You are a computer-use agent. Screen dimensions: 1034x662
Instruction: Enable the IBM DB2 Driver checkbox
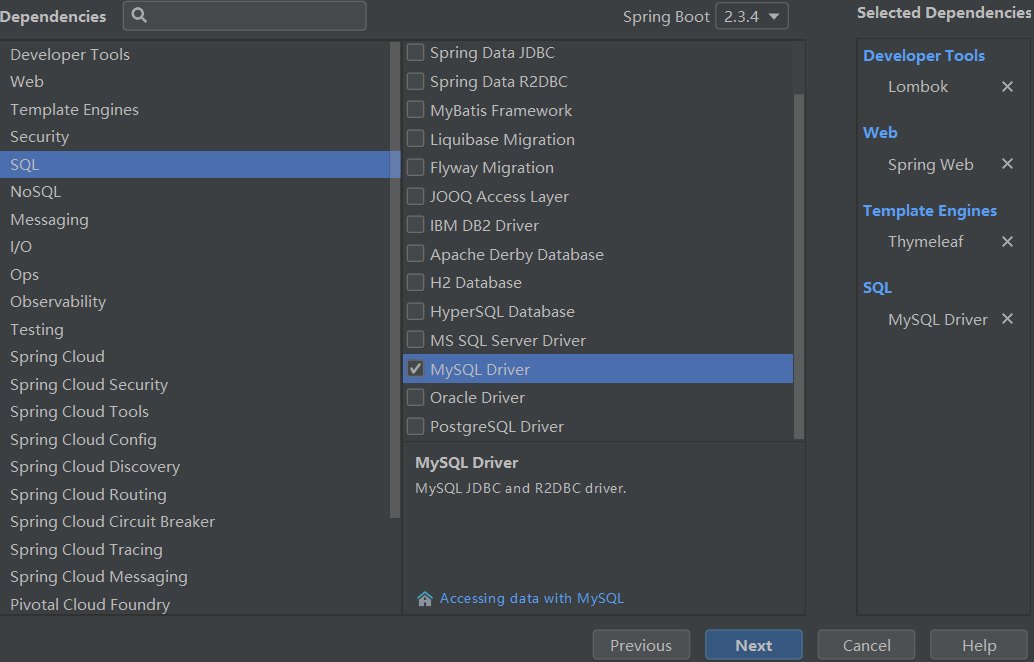(415, 225)
